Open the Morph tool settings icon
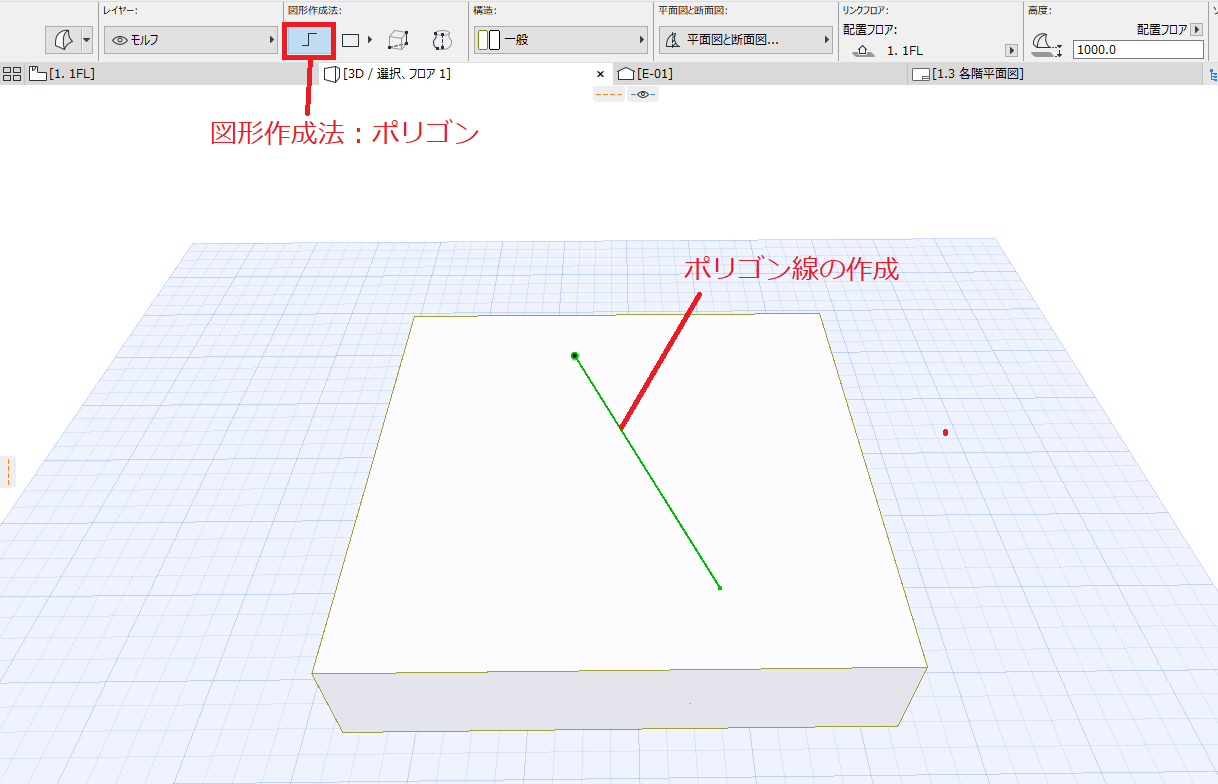 pos(62,40)
